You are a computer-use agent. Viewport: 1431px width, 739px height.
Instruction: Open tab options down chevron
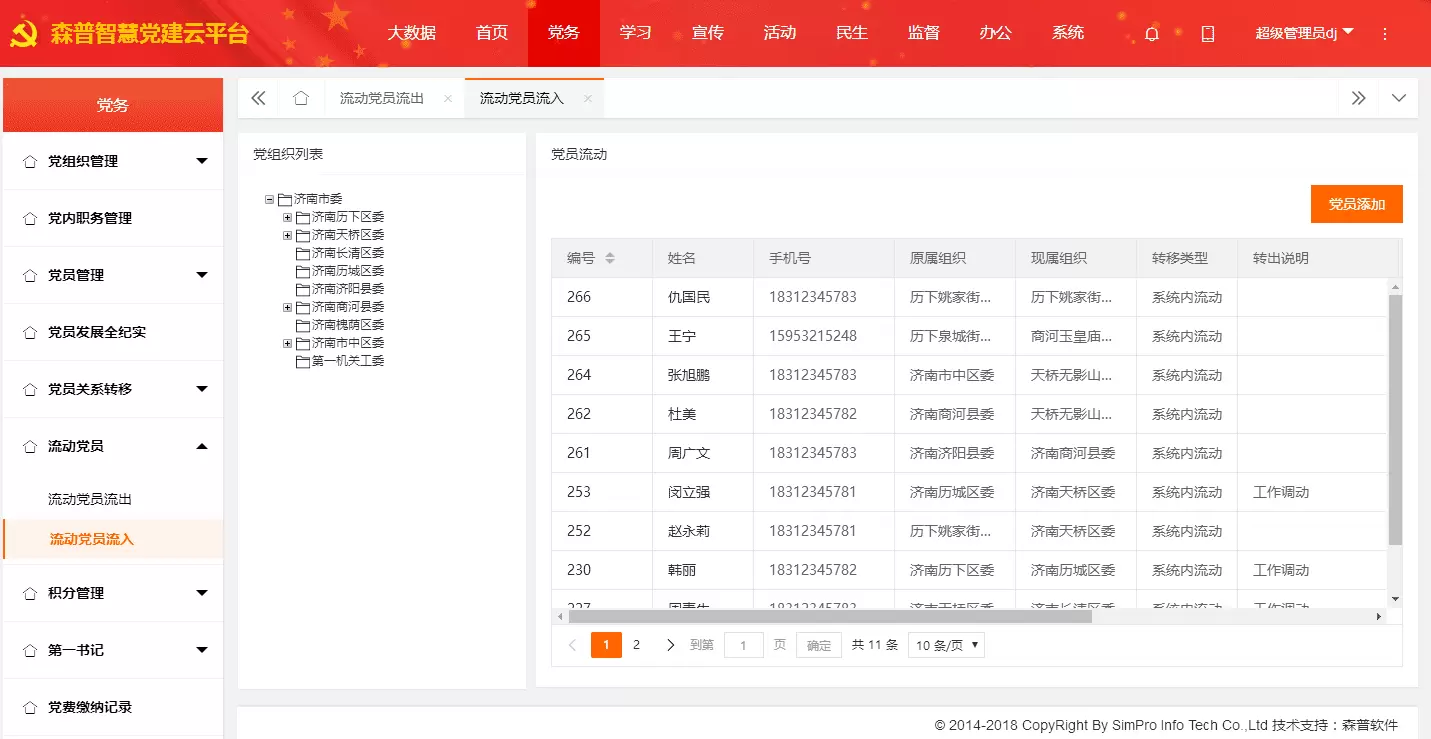1399,98
